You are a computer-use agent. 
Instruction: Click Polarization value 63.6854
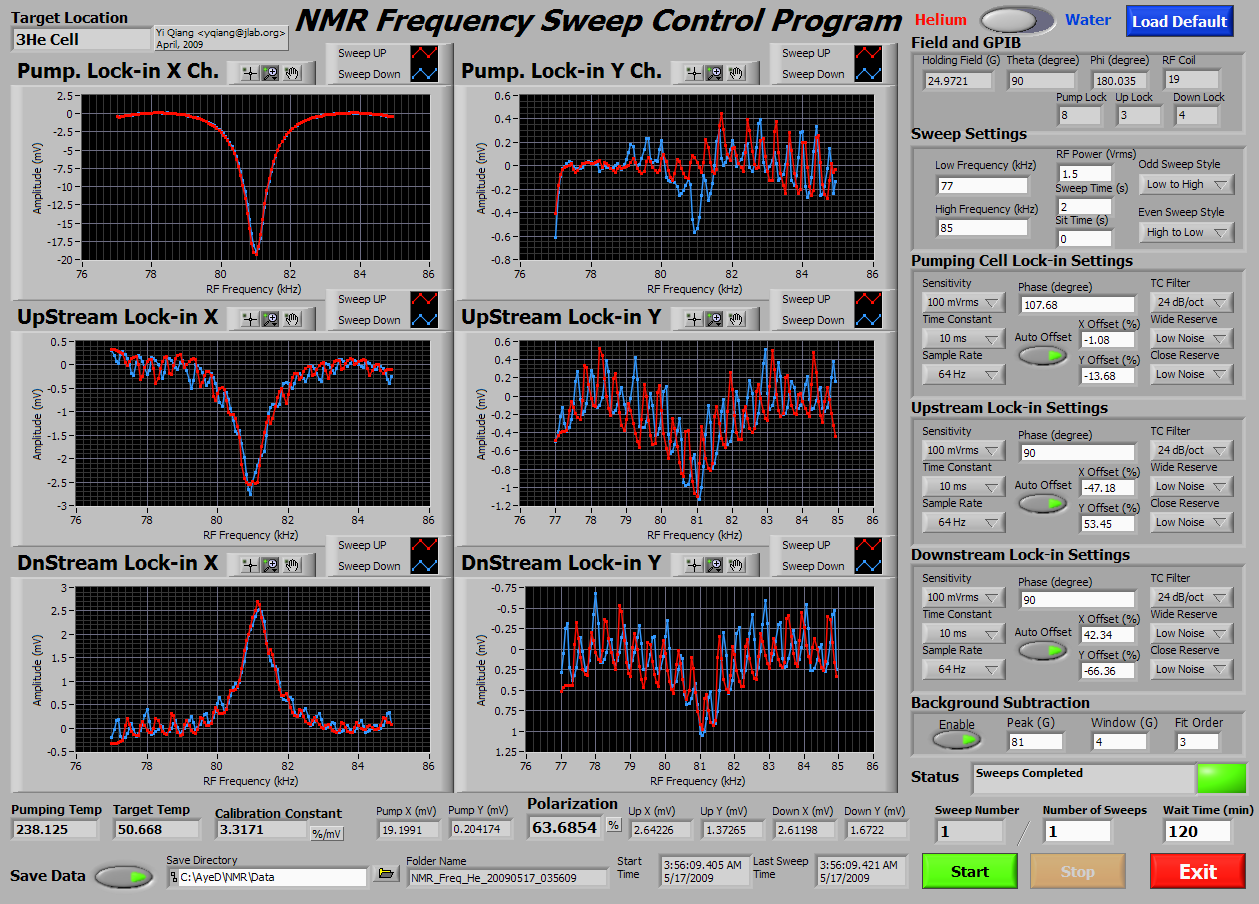pyautogui.click(x=566, y=827)
